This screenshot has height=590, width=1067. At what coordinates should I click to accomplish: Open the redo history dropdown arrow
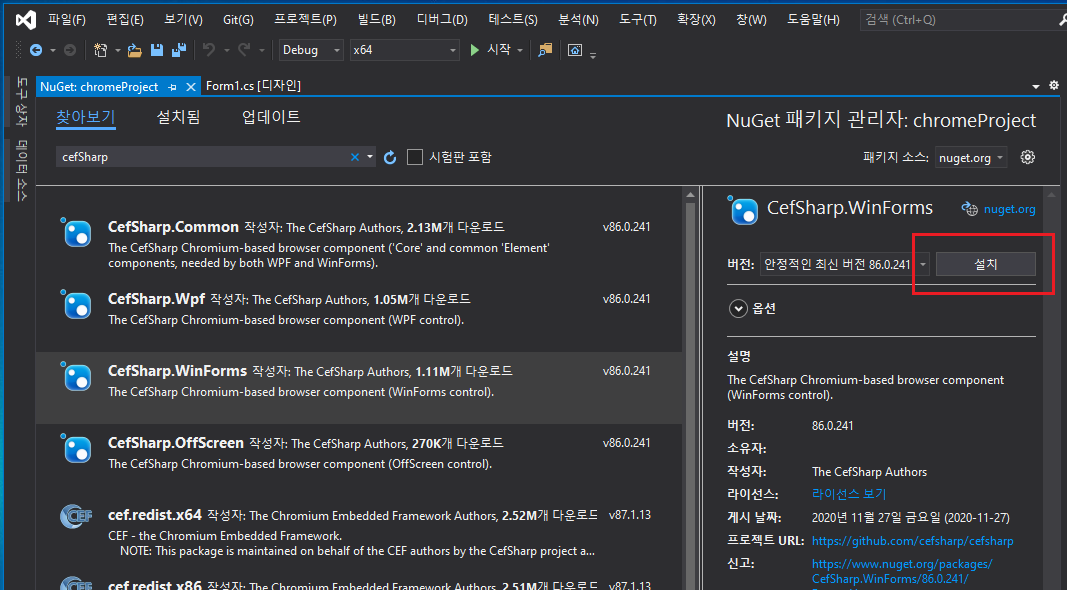tap(261, 50)
